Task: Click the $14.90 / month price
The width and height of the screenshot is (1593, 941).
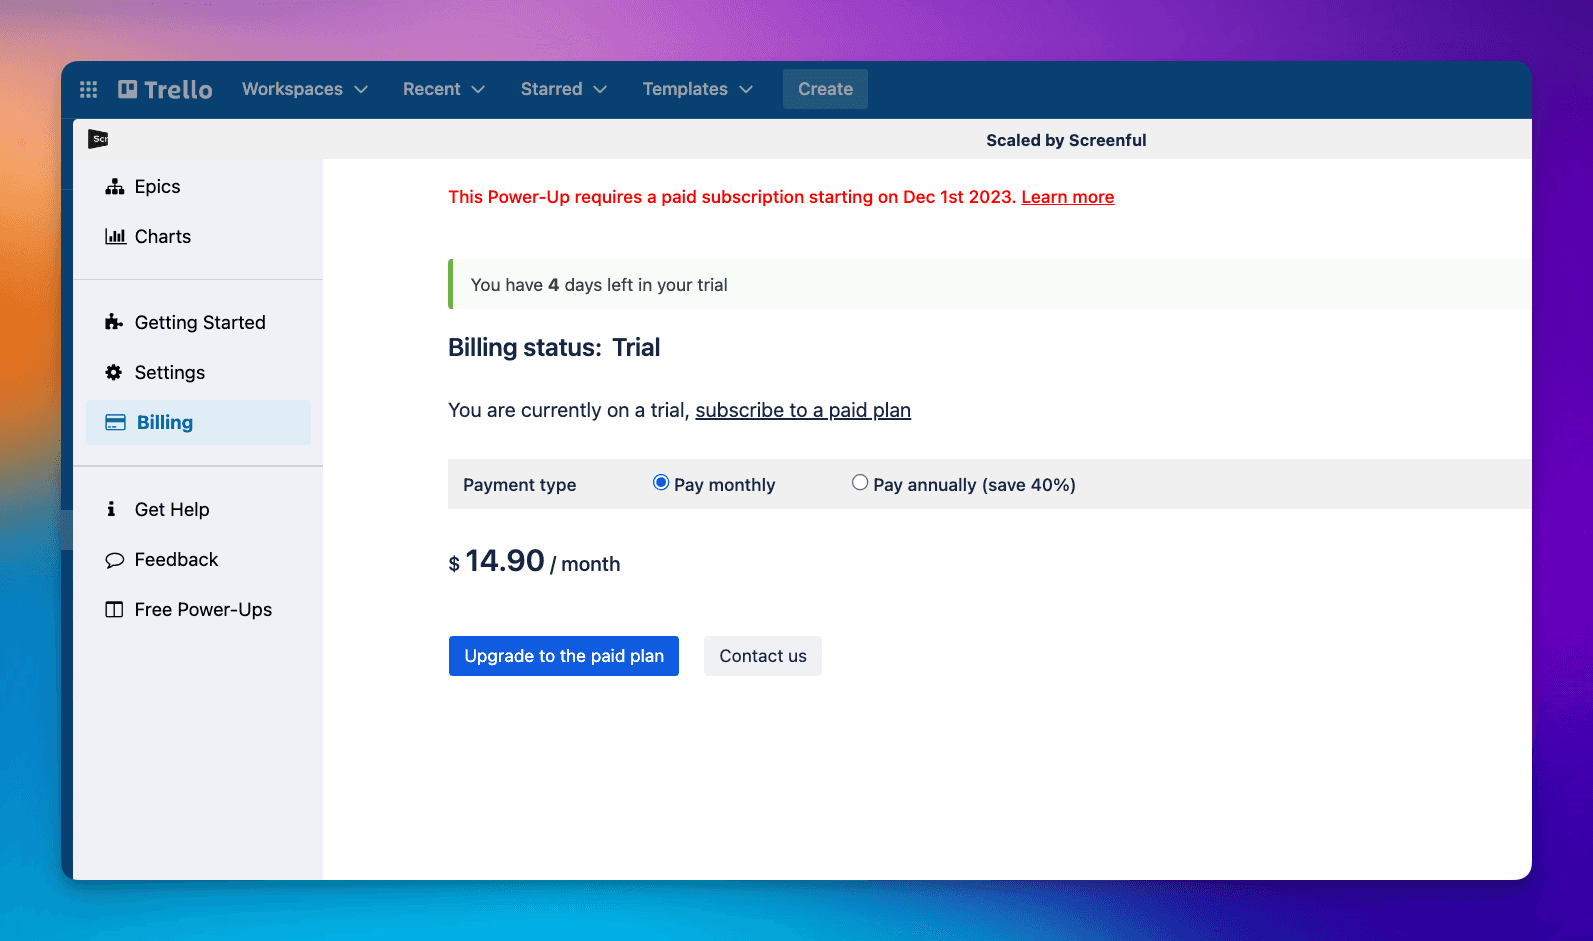Action: [x=534, y=562]
